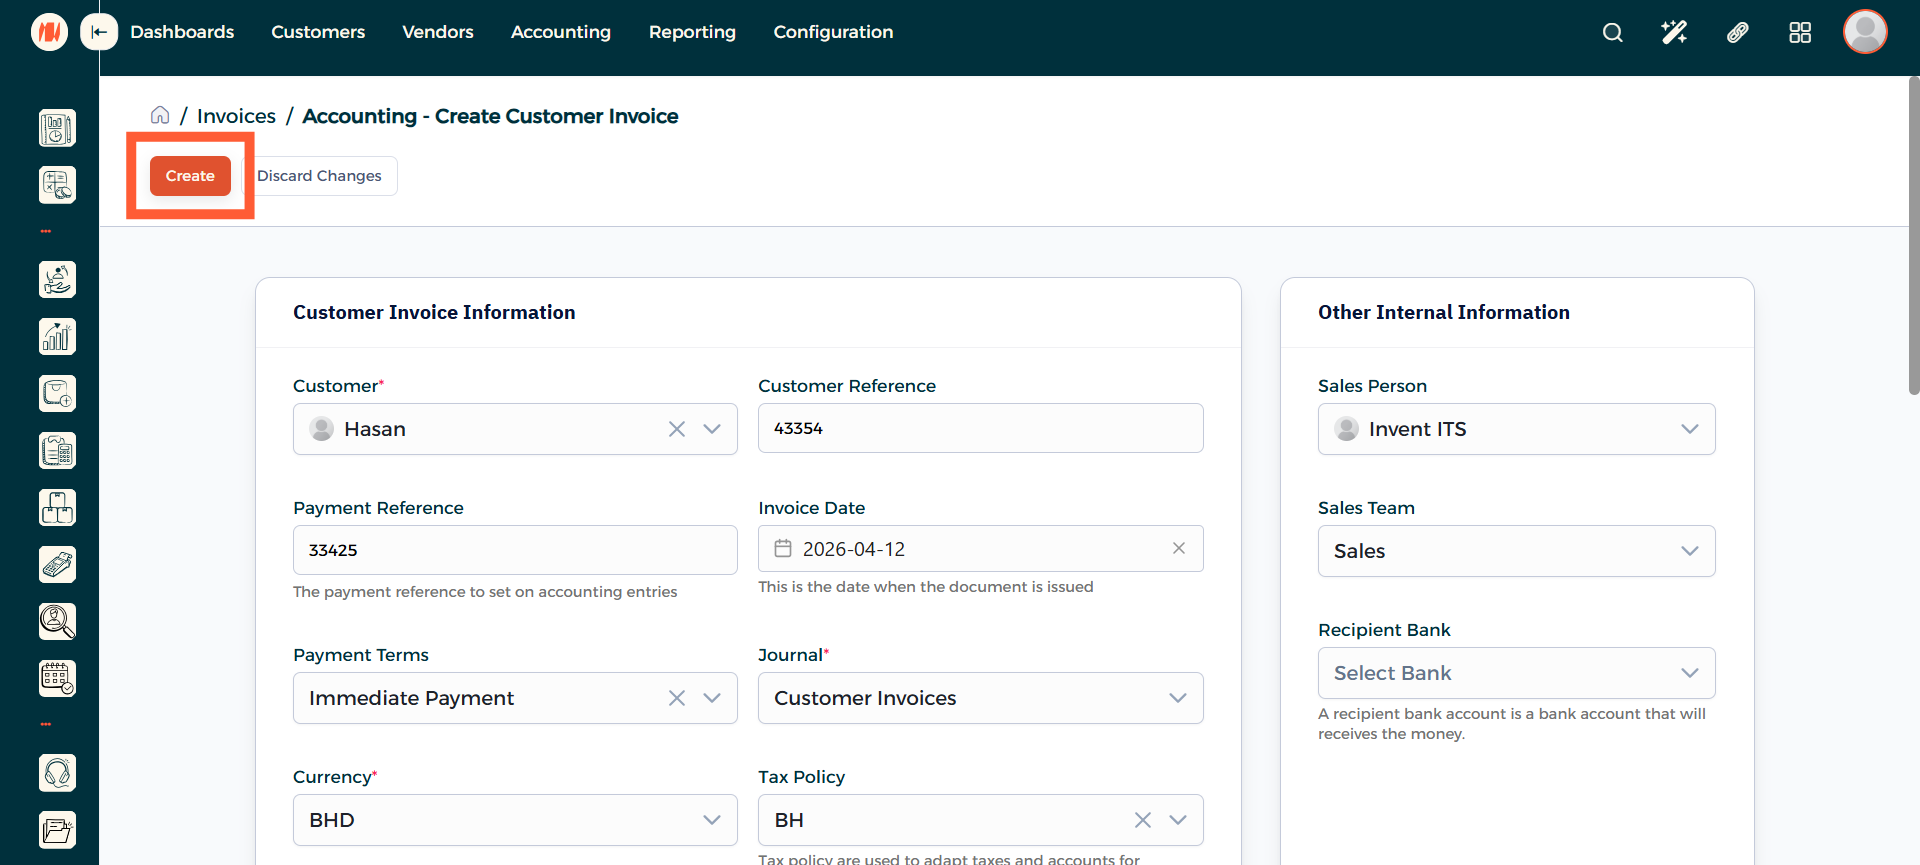Expand the Journal dropdown
This screenshot has height=865, width=1920.
pyautogui.click(x=1177, y=698)
